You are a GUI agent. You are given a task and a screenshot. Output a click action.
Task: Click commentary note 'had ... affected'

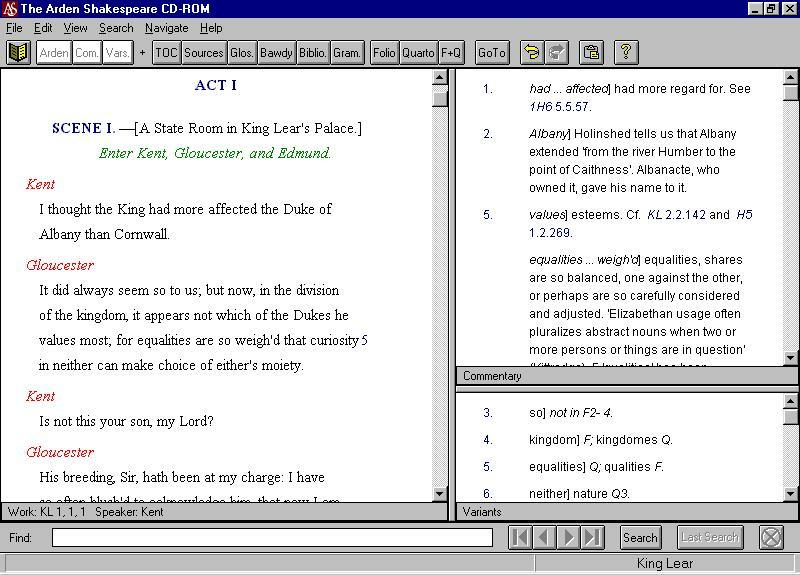click(640, 97)
